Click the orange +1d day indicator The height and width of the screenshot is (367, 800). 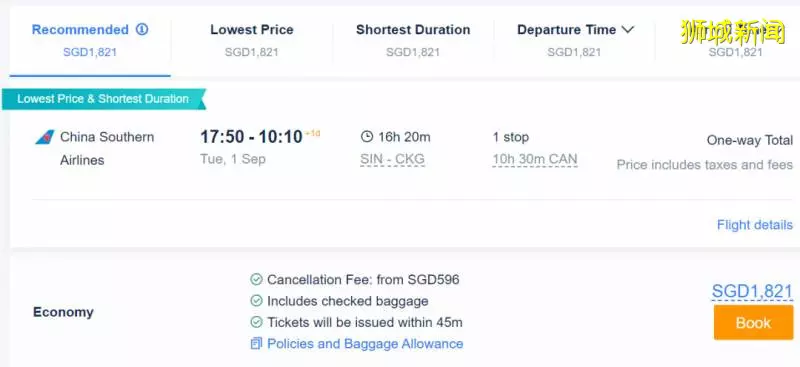click(313, 134)
